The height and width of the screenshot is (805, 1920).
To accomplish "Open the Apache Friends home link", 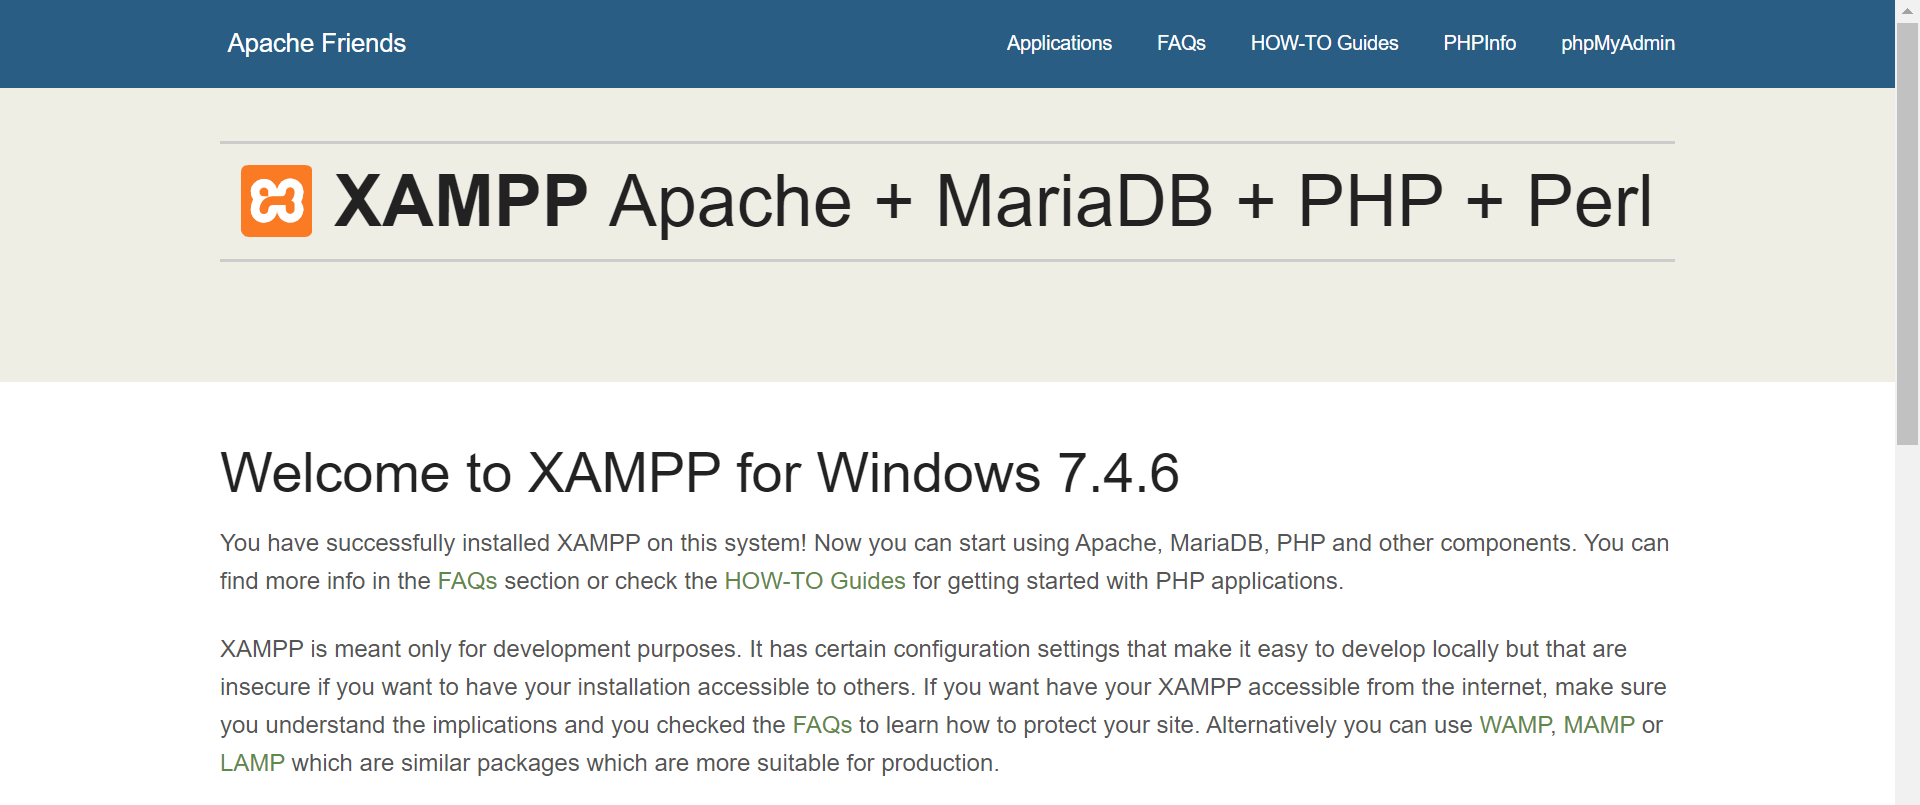I will pyautogui.click(x=316, y=43).
